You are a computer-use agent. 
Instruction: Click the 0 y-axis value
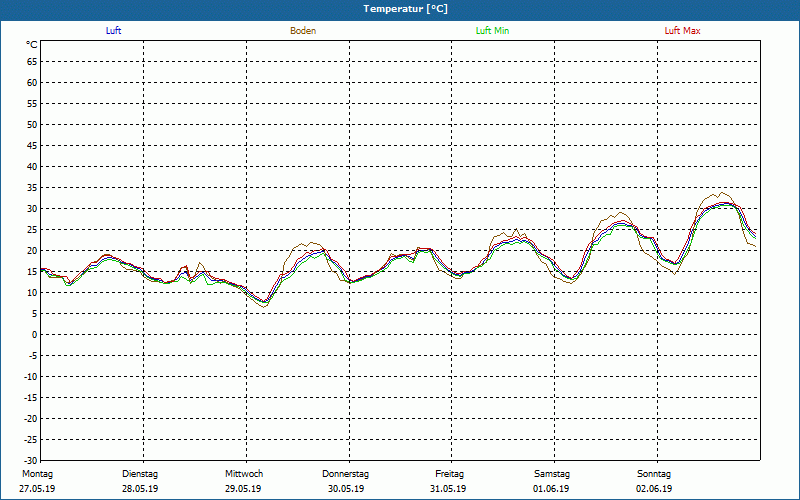tap(35, 335)
